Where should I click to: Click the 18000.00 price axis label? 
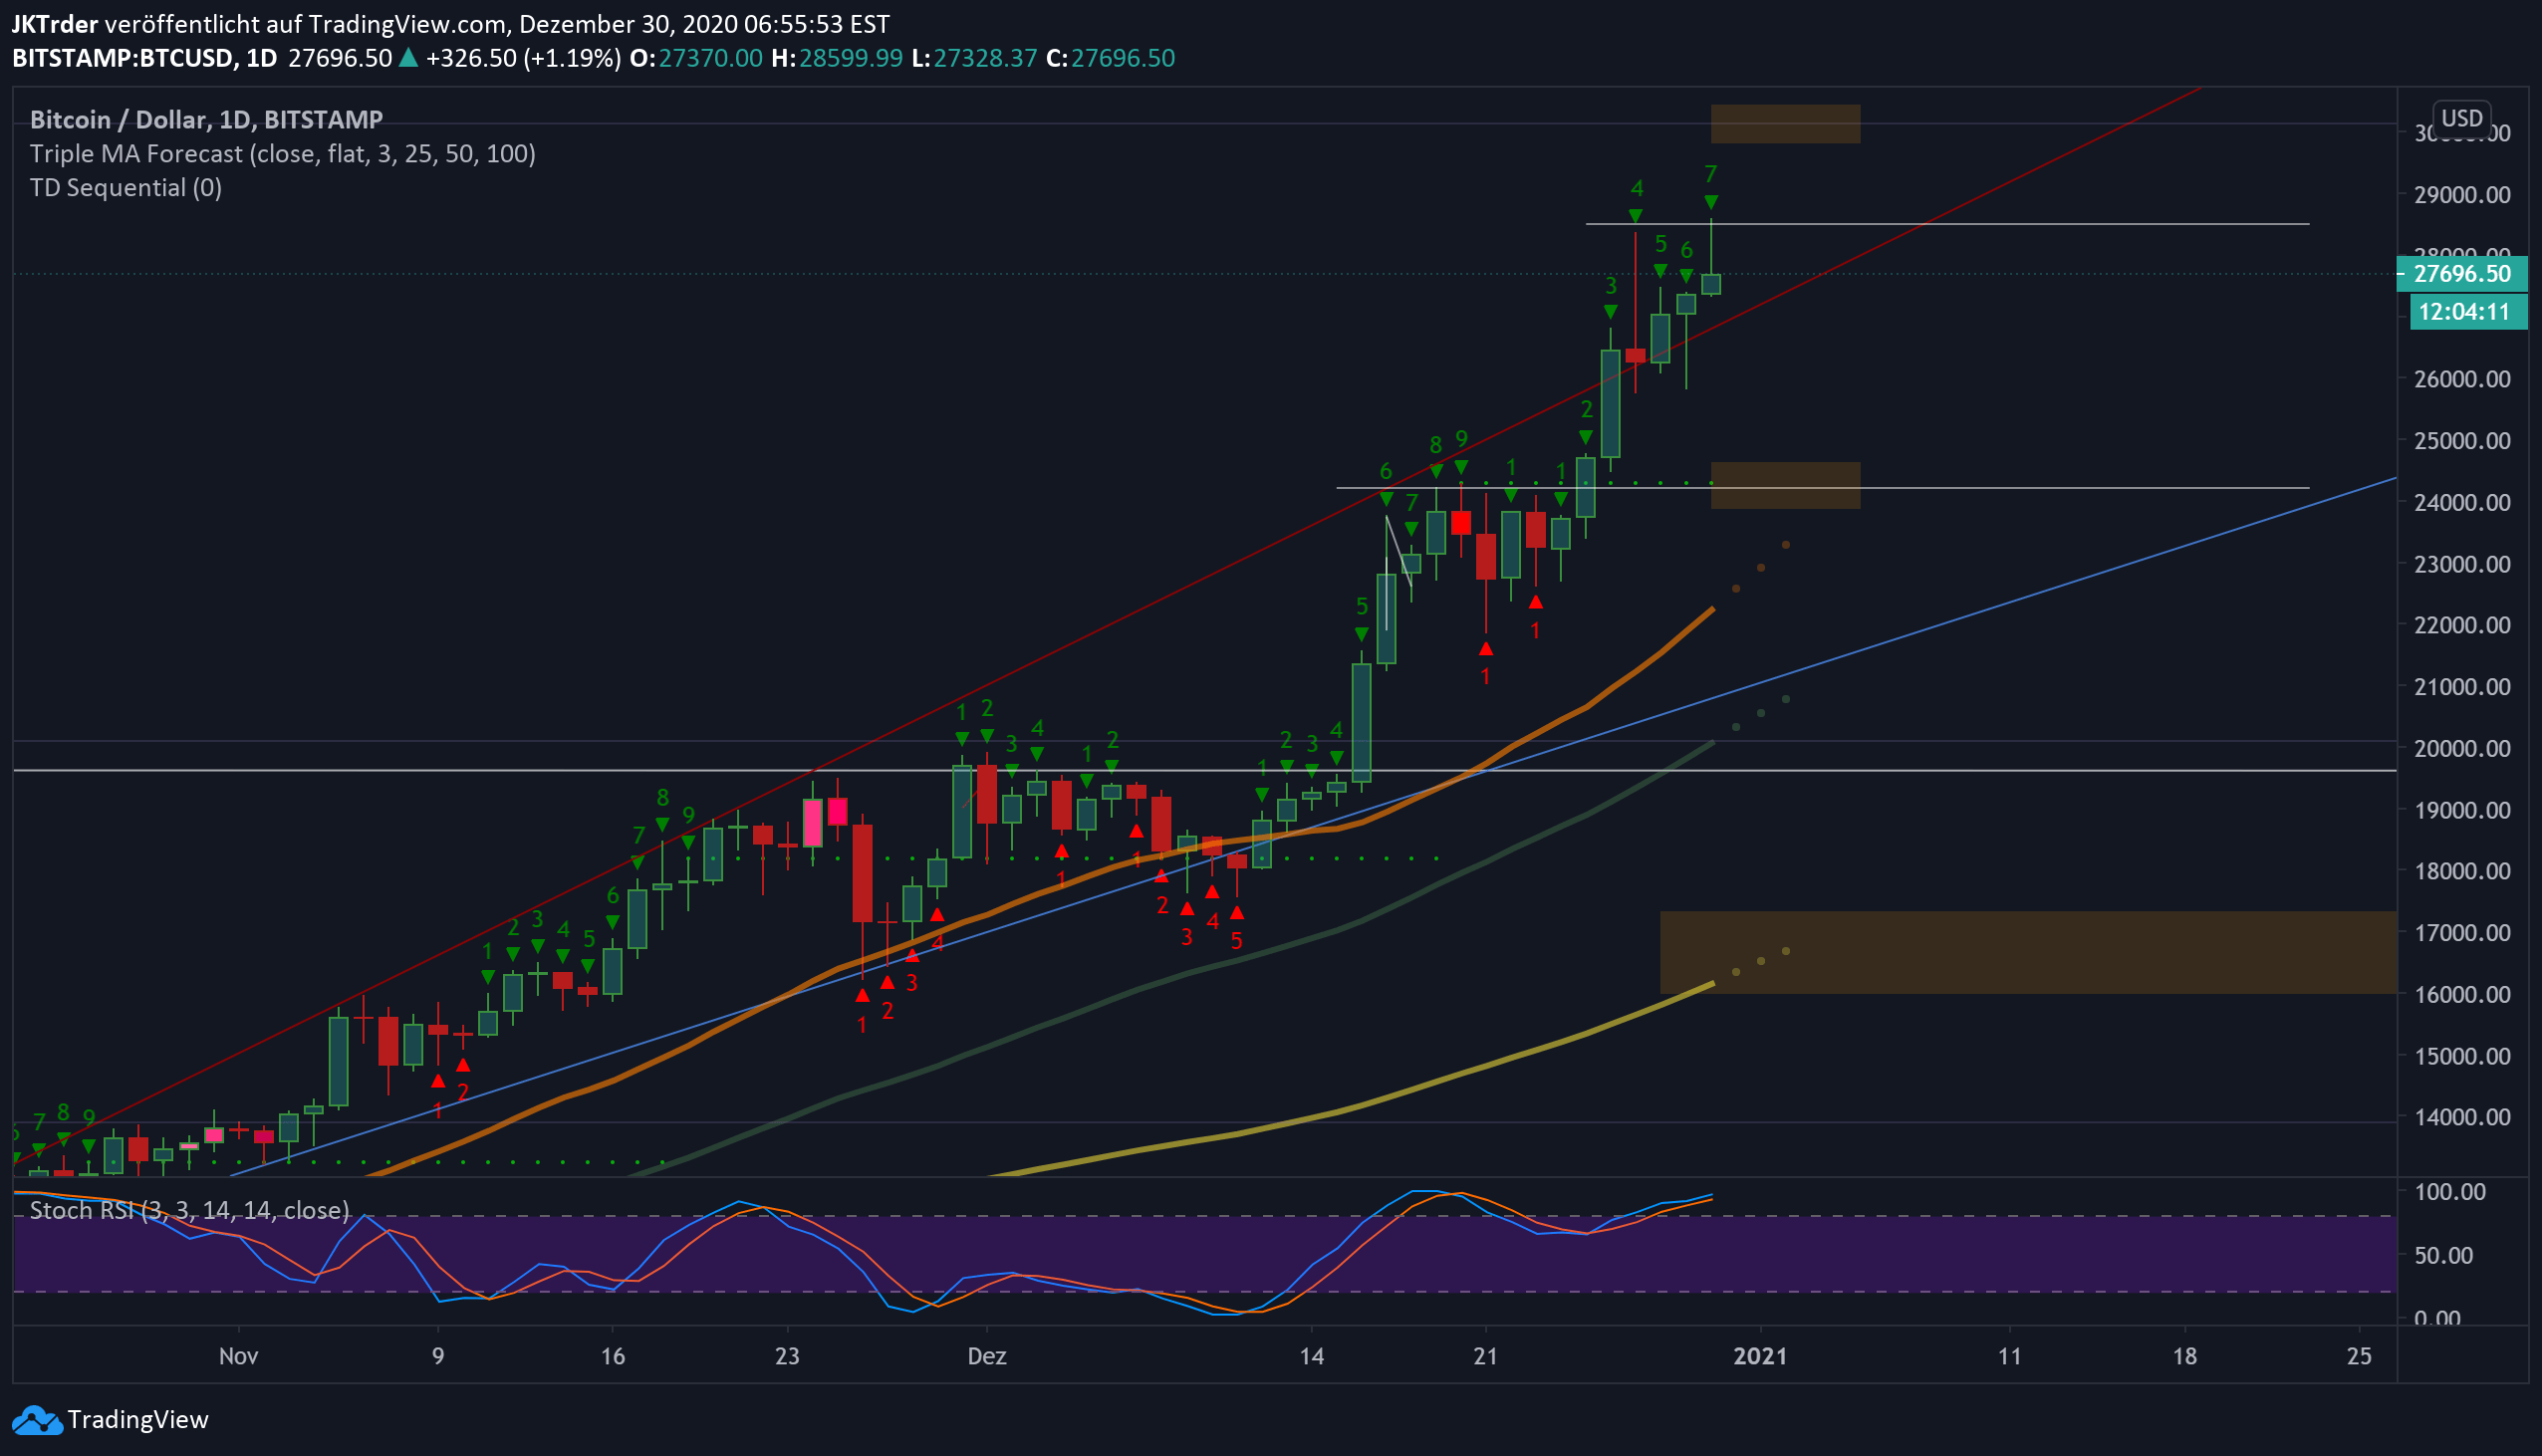[2462, 871]
